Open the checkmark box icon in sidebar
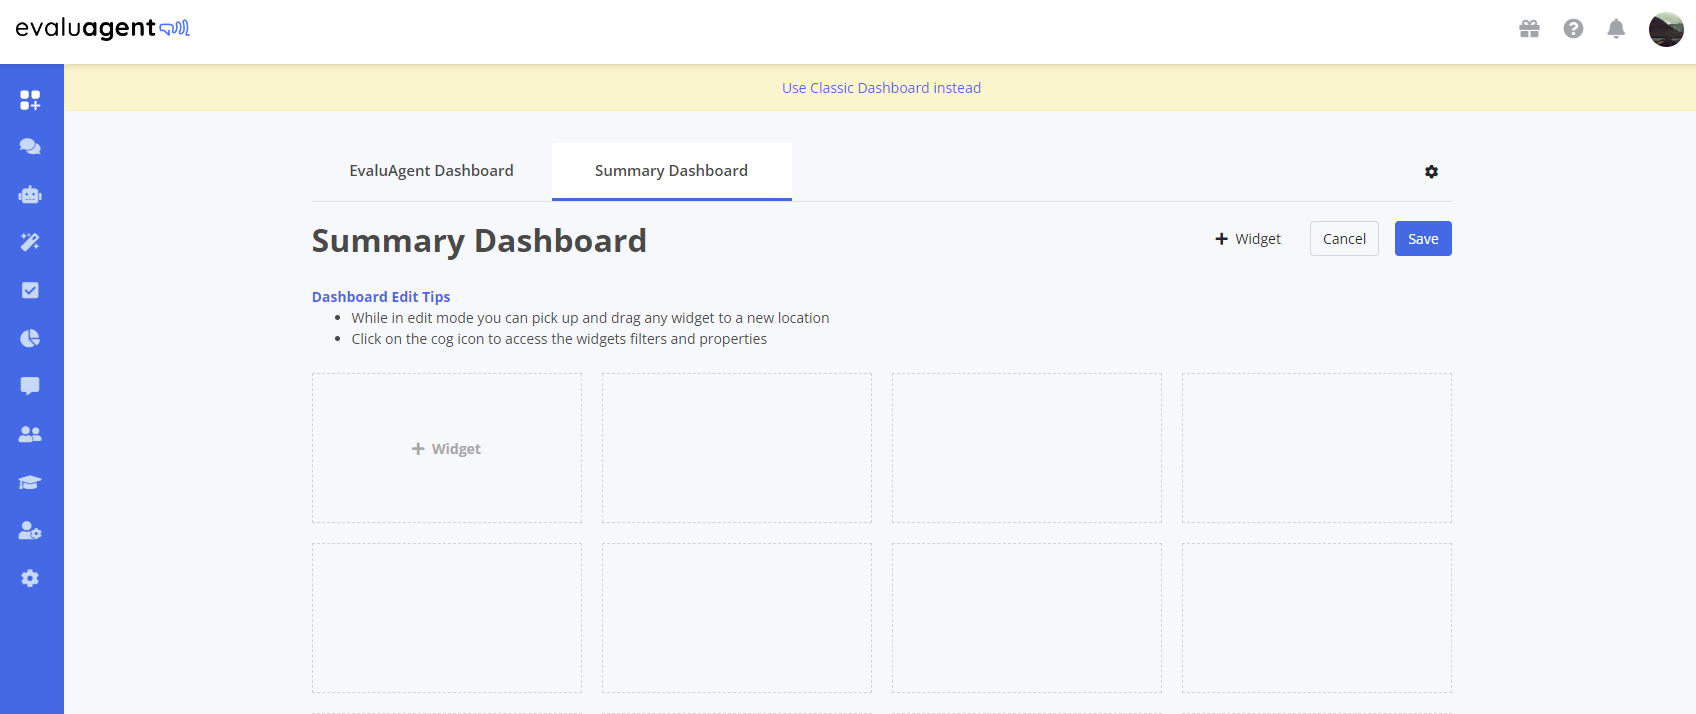 click(30, 290)
